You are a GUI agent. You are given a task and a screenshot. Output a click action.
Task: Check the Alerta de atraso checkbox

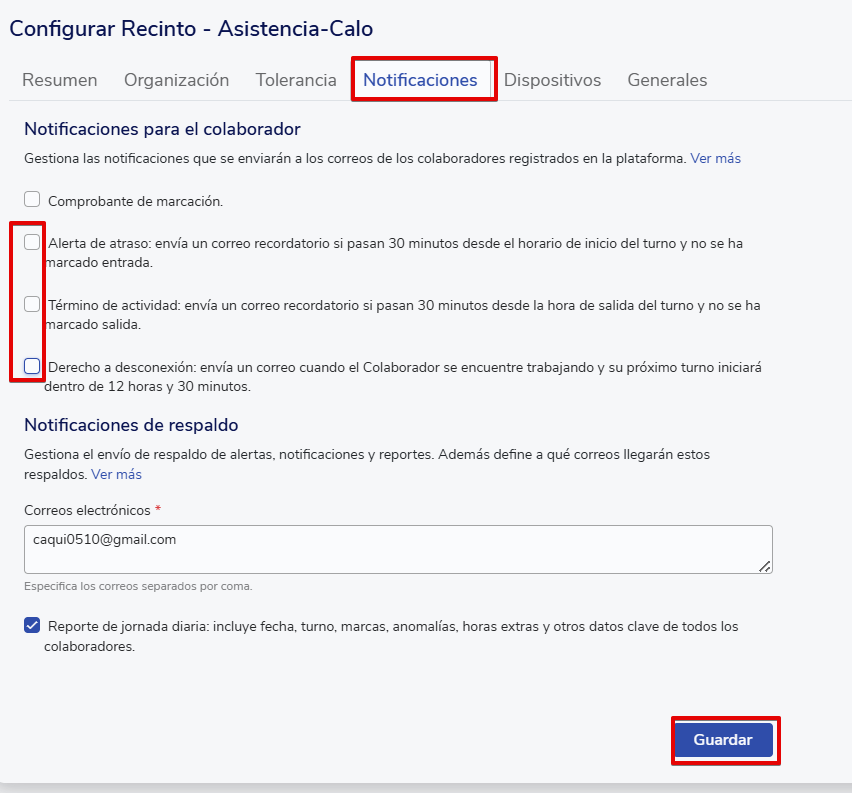[x=32, y=242]
